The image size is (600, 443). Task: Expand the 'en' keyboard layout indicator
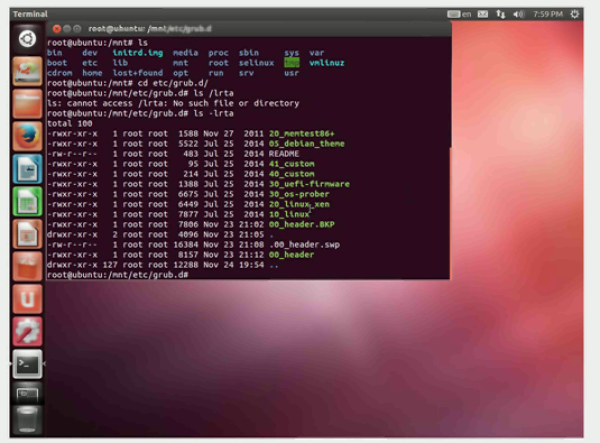click(463, 15)
